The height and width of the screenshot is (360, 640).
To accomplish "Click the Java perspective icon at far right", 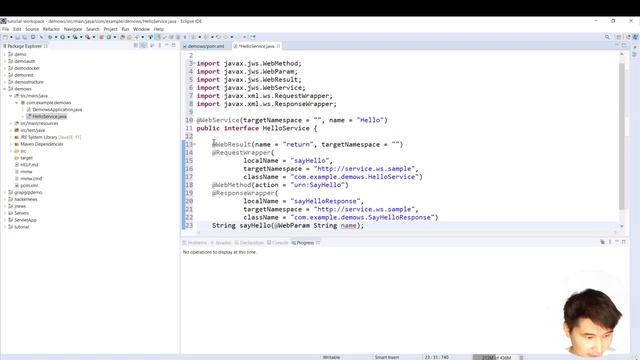I will 635,37.
